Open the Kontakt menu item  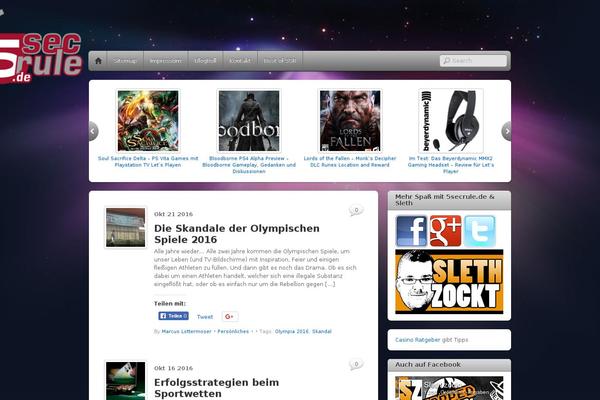click(x=240, y=61)
